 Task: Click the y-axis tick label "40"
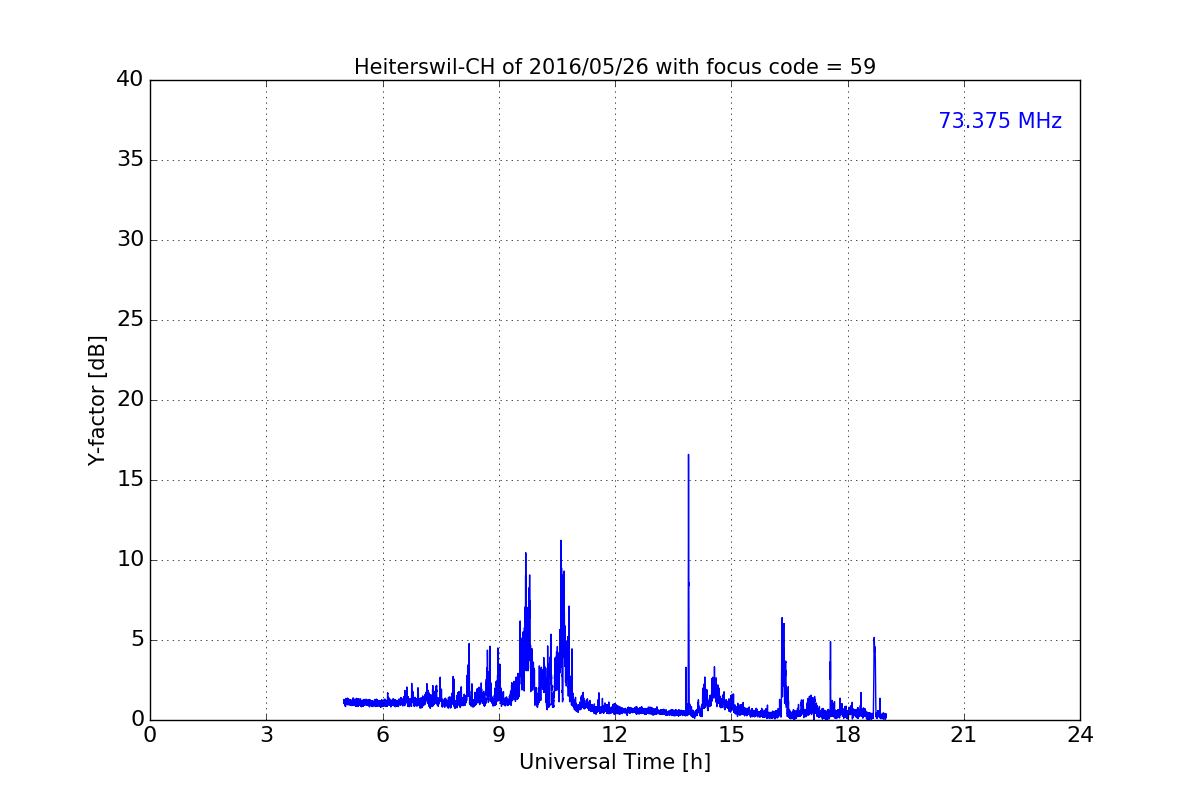coord(130,80)
